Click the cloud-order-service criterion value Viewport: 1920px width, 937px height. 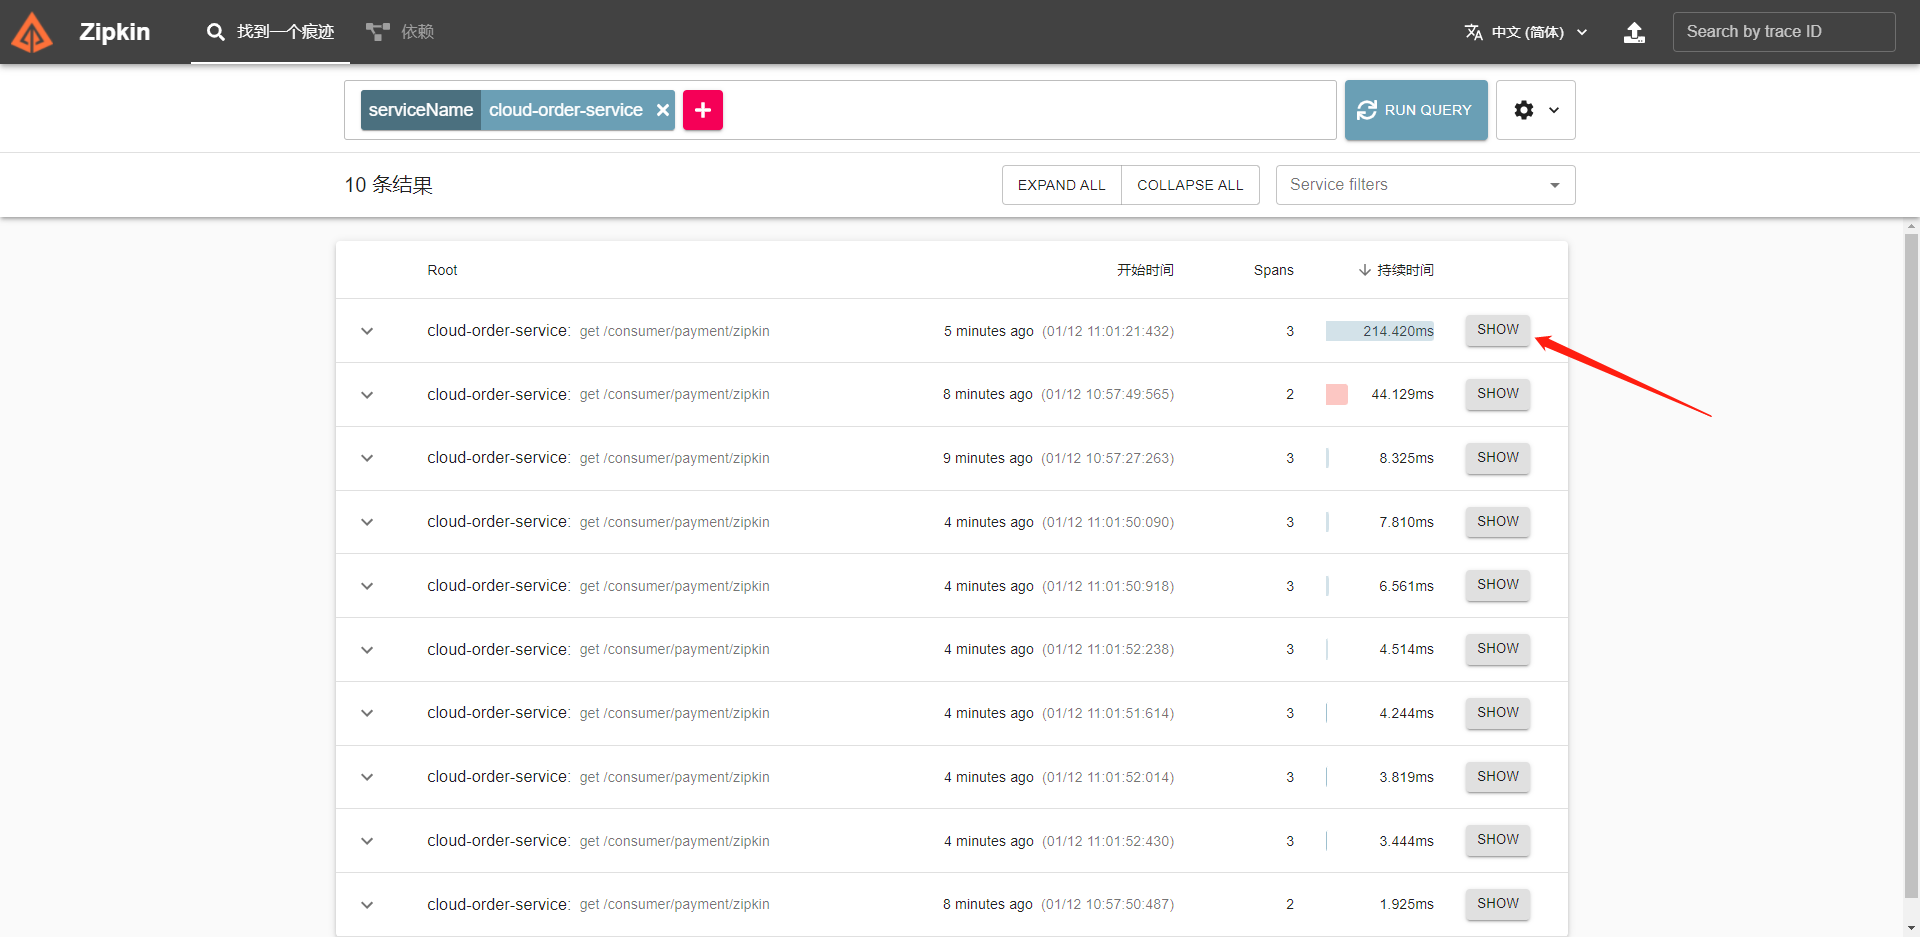click(x=566, y=110)
